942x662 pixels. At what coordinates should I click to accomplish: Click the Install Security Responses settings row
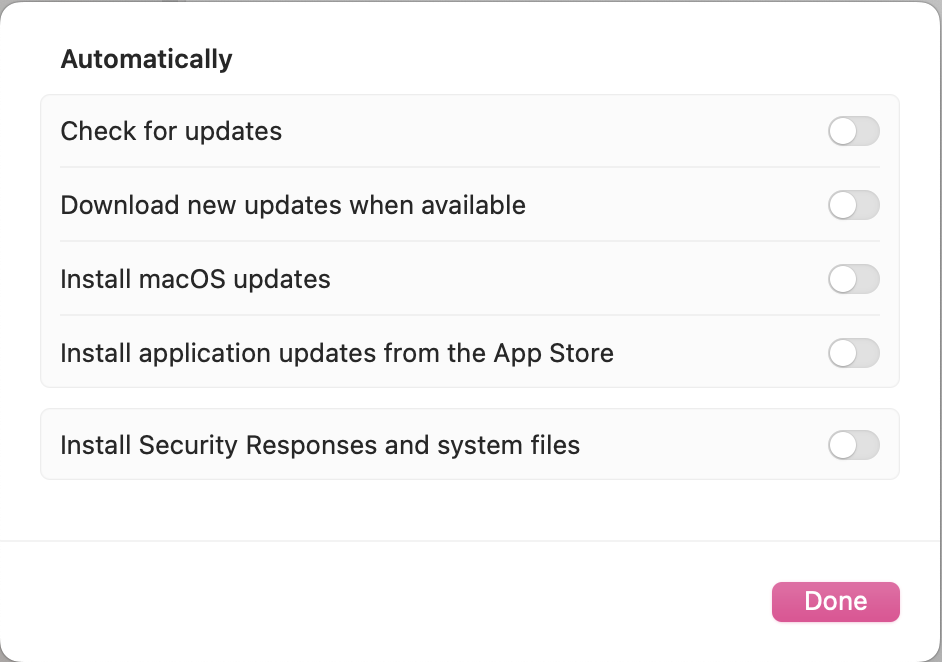click(x=470, y=444)
